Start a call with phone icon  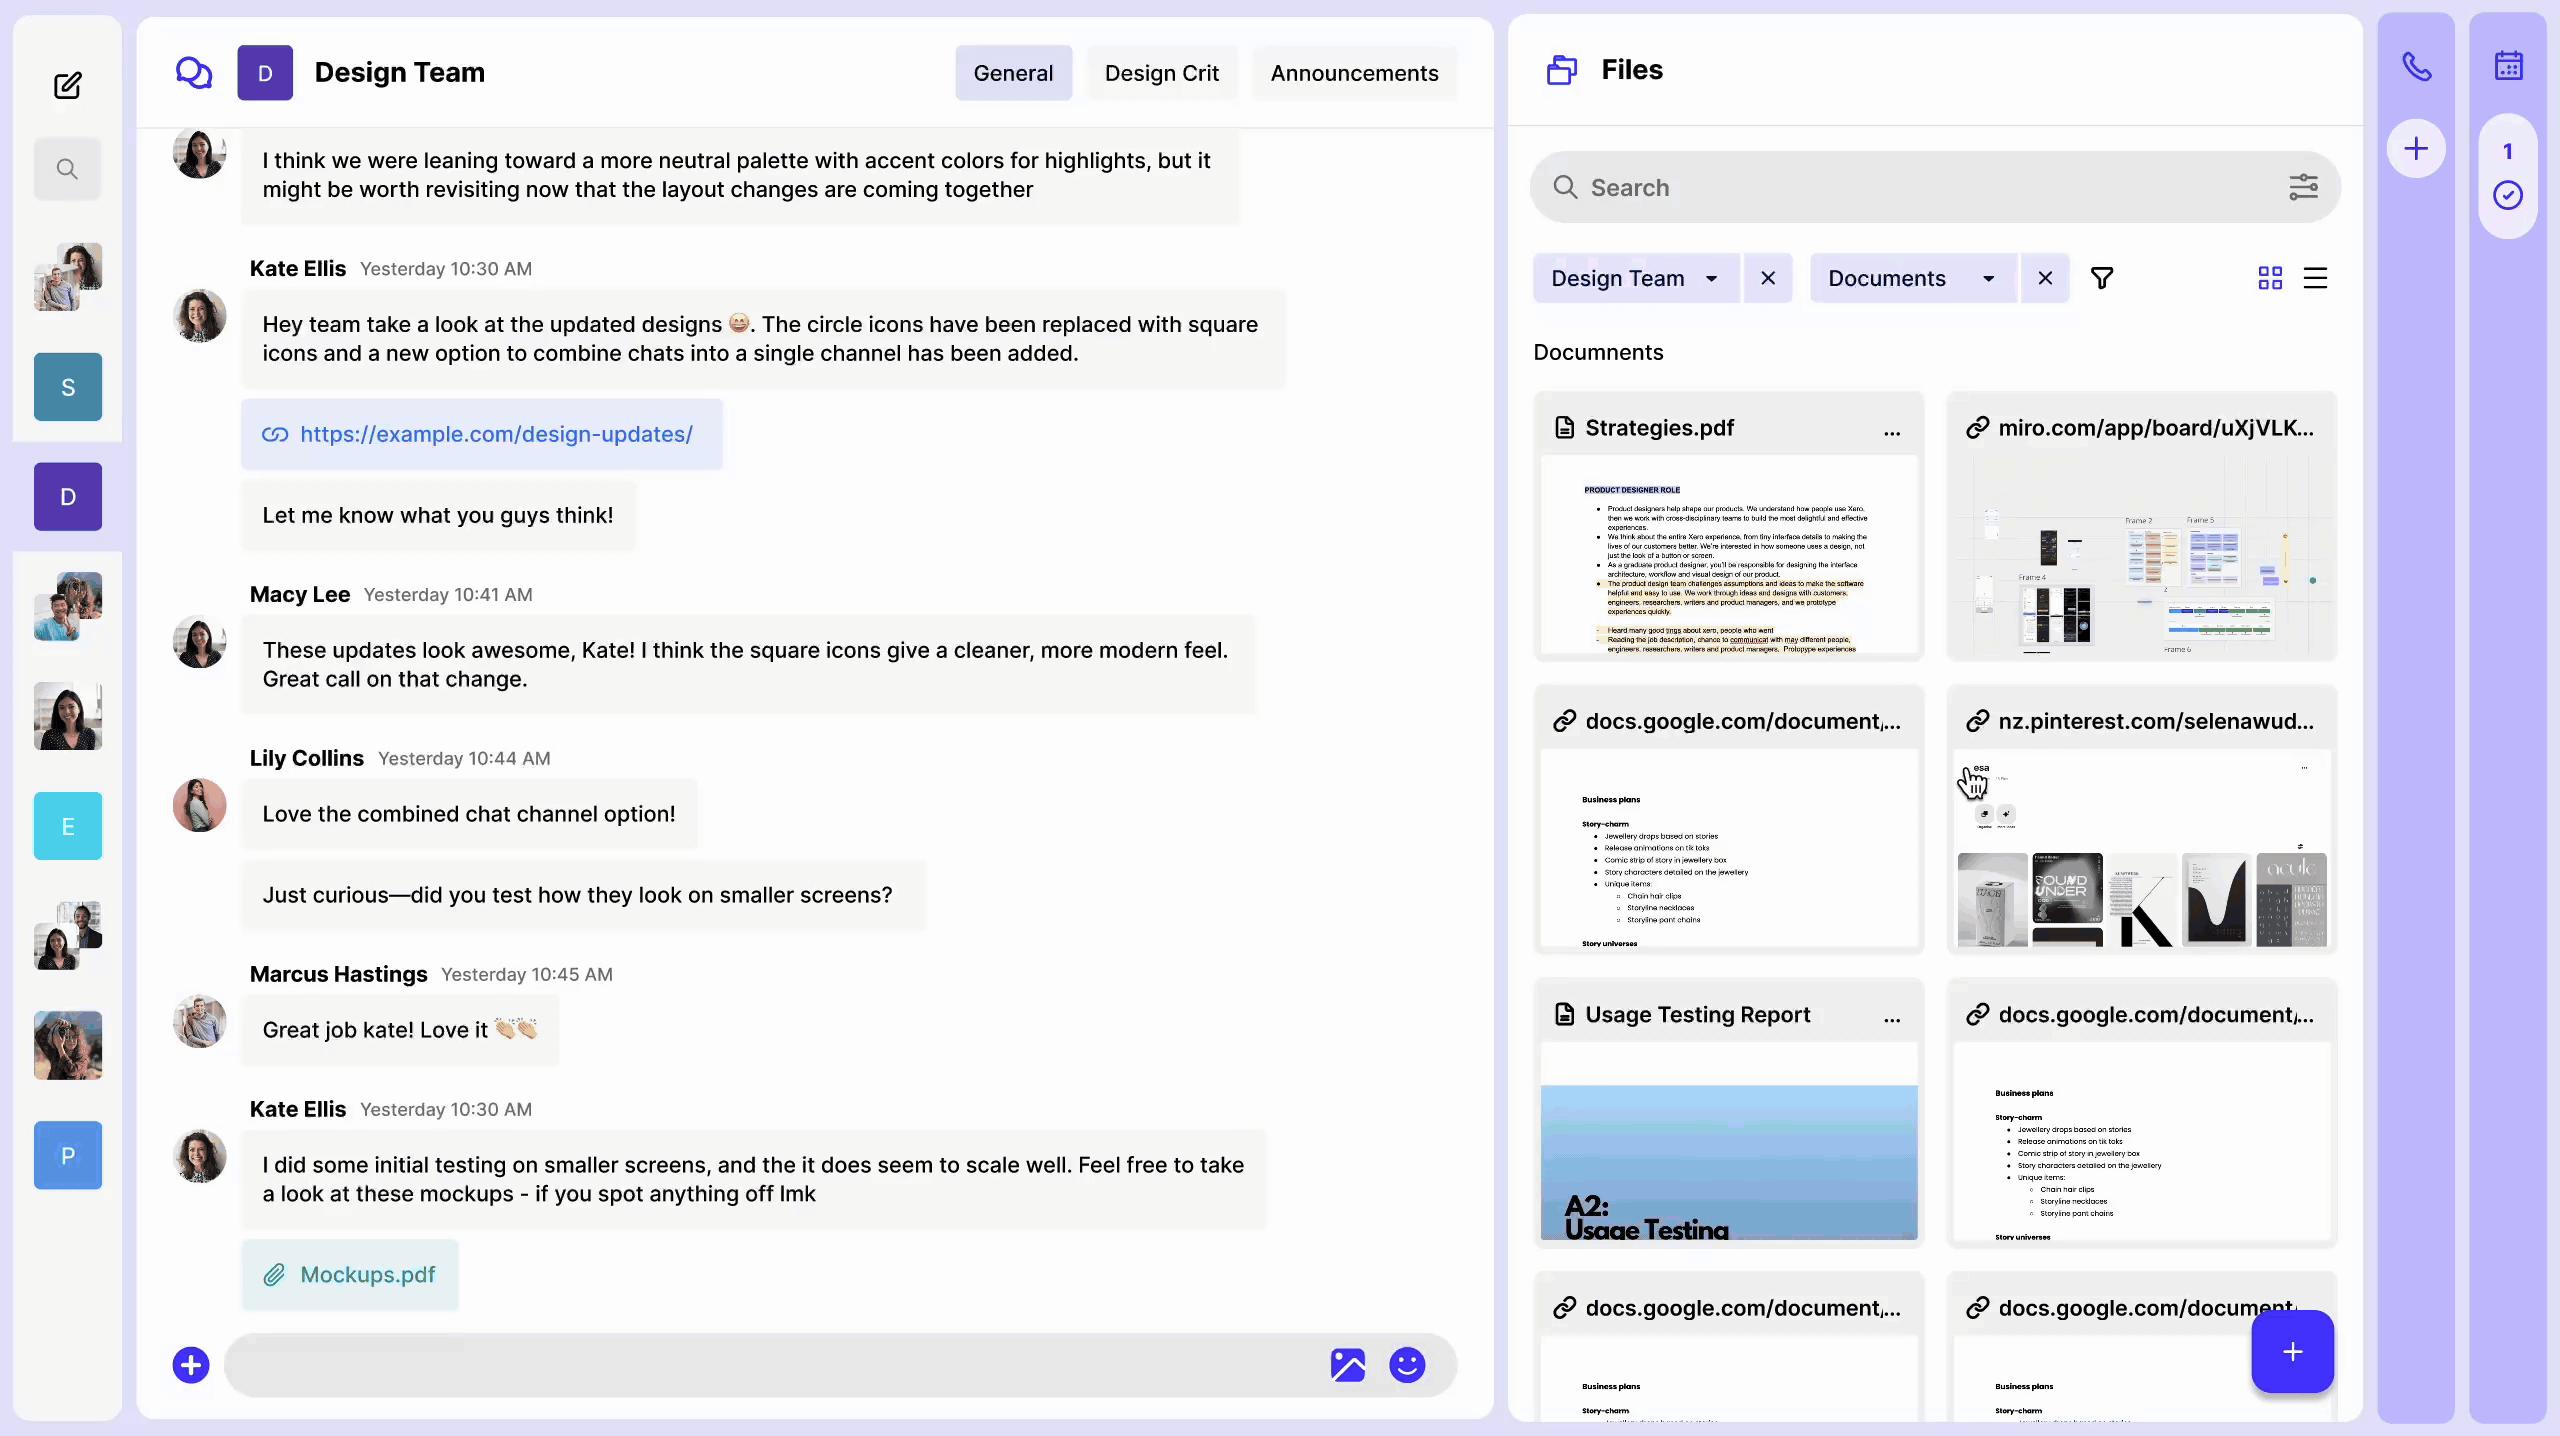tap(2416, 67)
